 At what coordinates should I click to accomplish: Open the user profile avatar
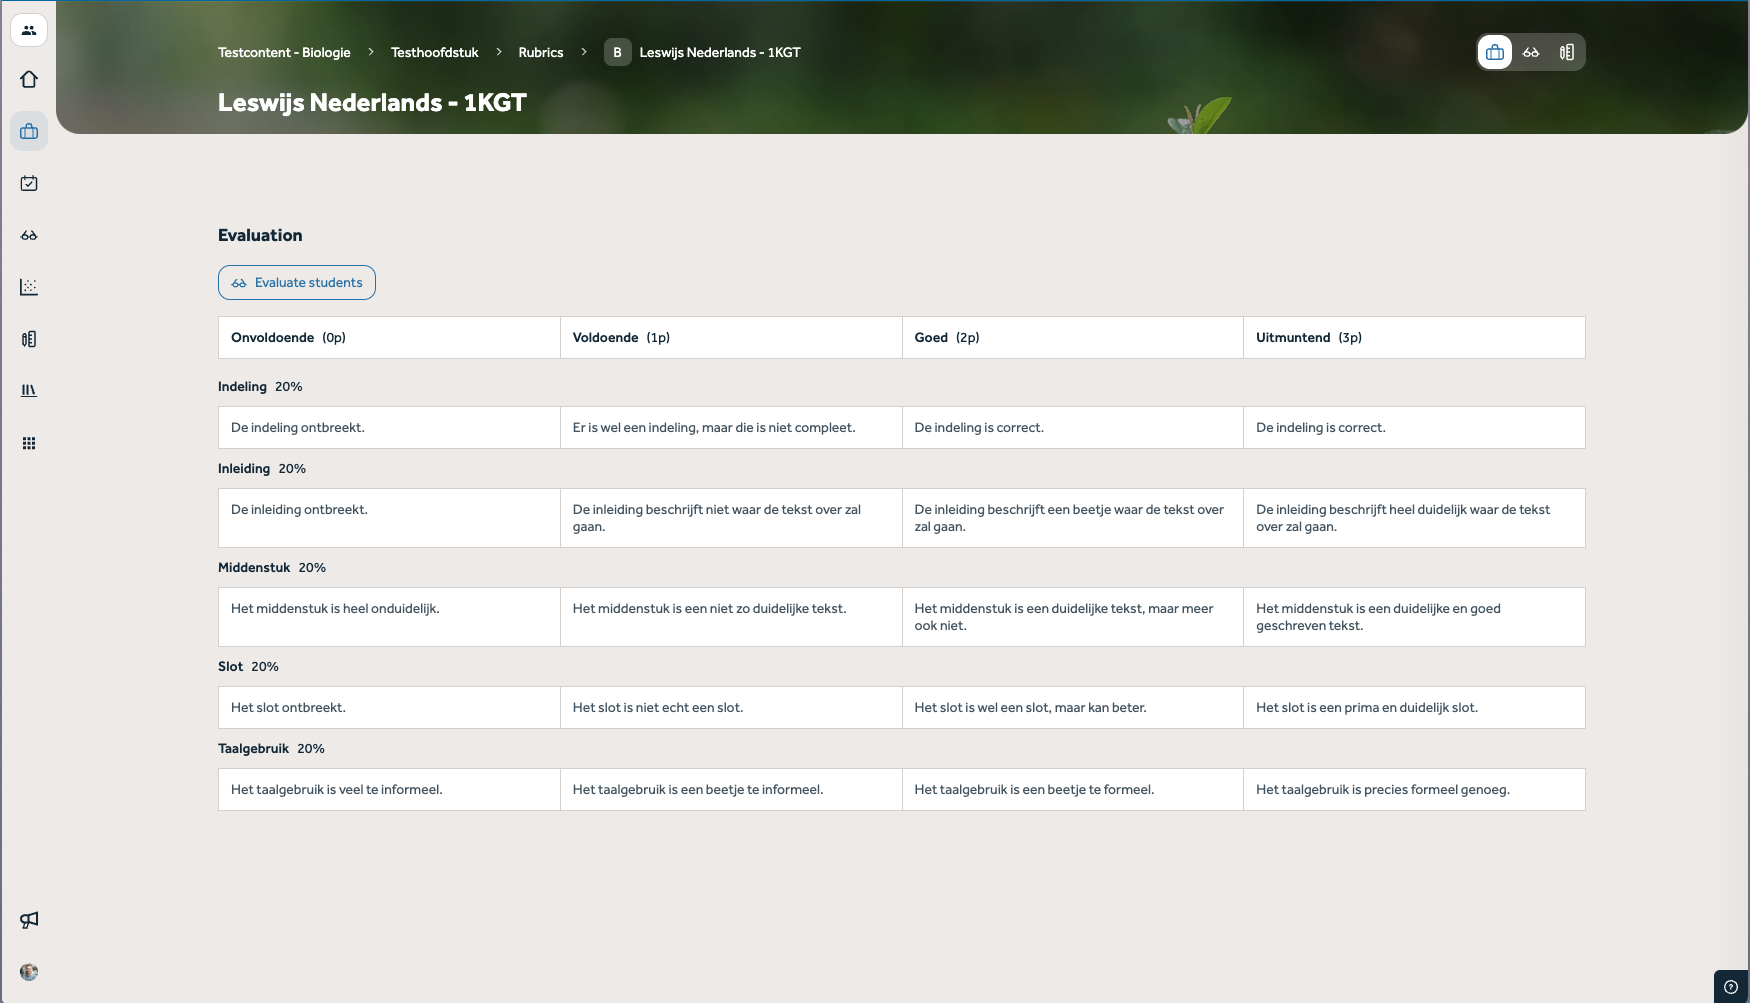[x=29, y=972]
